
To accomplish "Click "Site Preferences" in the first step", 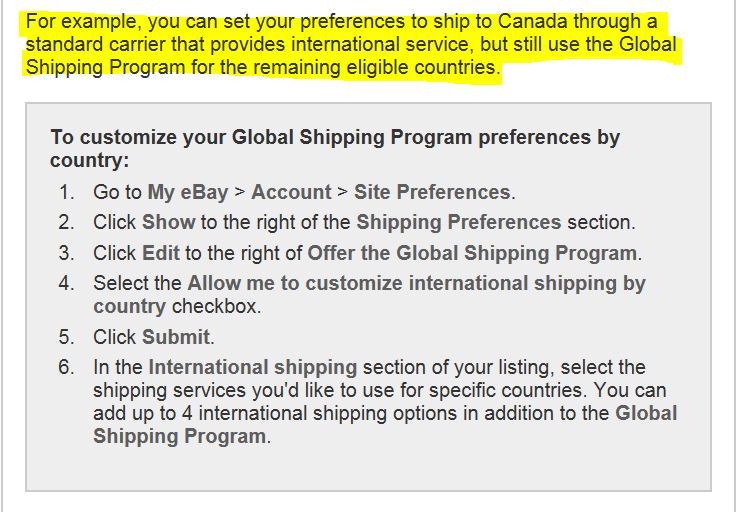I will (432, 192).
